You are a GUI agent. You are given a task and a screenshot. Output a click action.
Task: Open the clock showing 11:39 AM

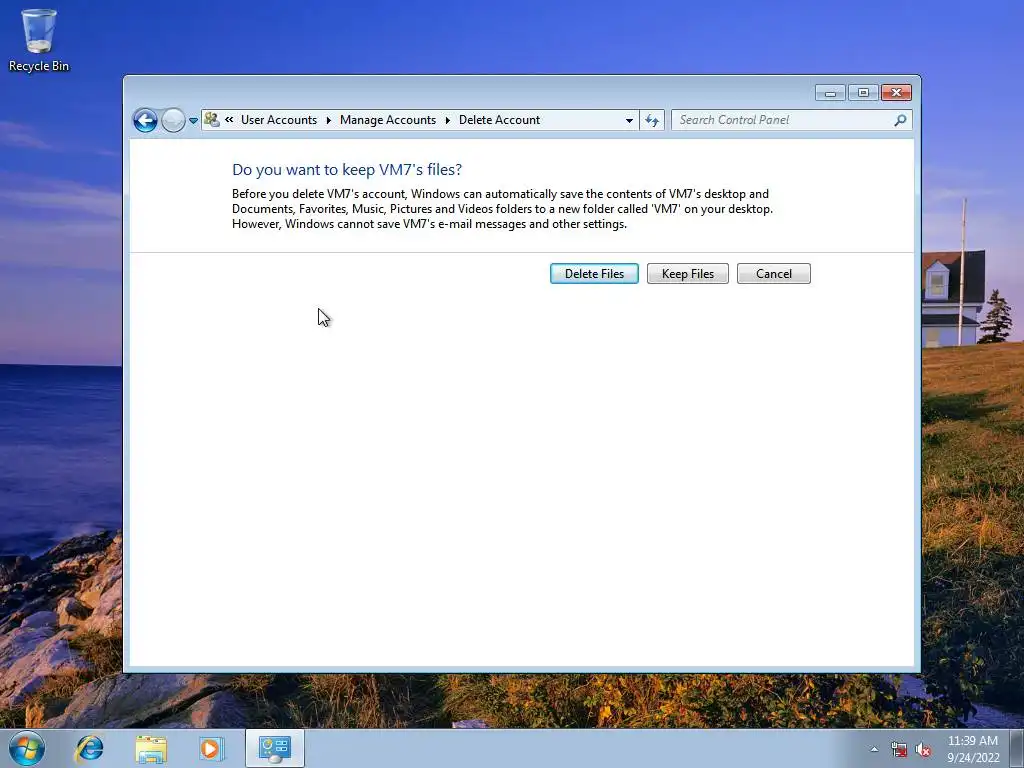click(x=972, y=748)
